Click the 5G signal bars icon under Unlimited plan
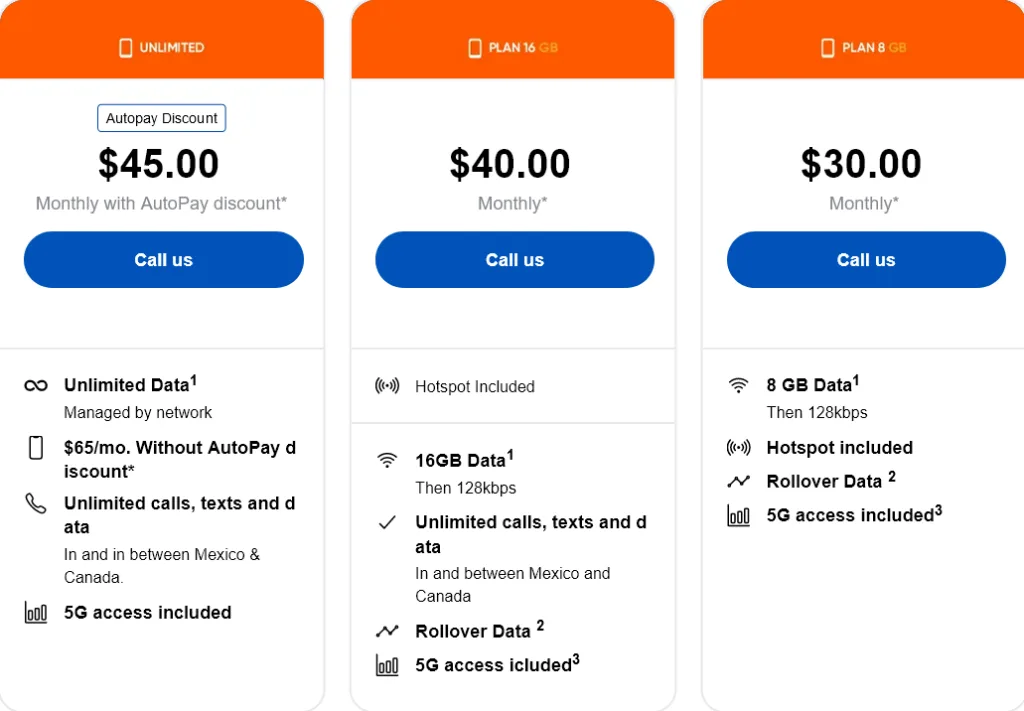 click(35, 612)
